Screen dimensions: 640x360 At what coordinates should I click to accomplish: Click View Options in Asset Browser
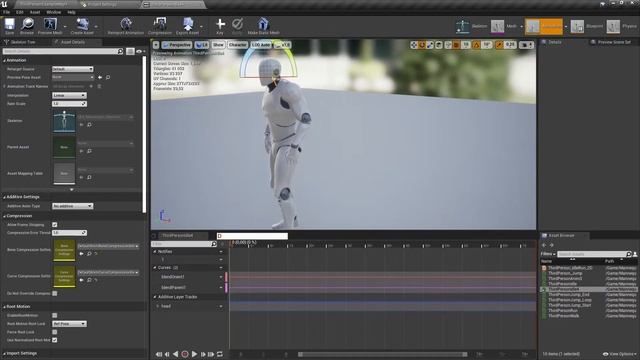(620, 354)
